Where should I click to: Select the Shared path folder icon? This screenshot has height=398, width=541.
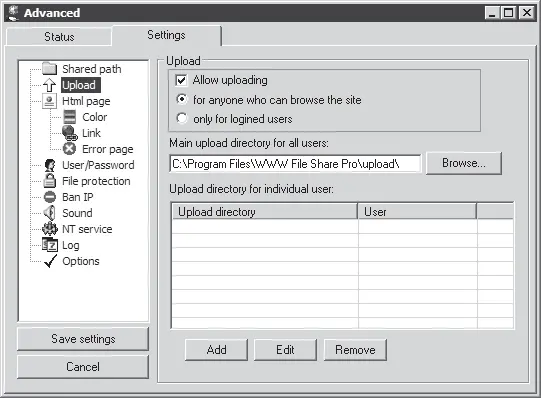(x=50, y=69)
